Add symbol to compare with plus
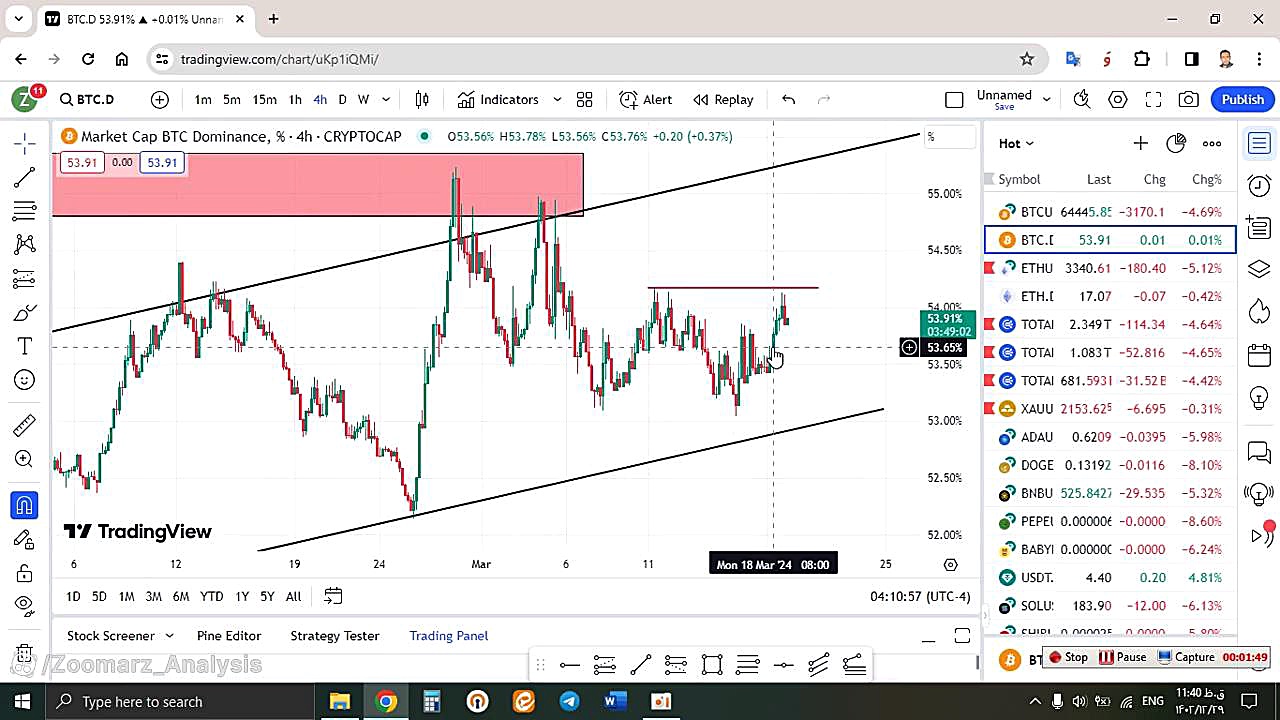This screenshot has height=720, width=1280. coord(160,99)
